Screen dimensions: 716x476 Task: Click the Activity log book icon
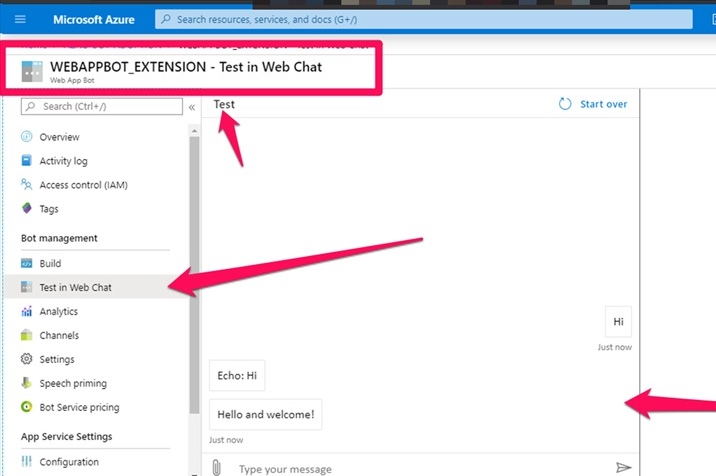tap(26, 160)
